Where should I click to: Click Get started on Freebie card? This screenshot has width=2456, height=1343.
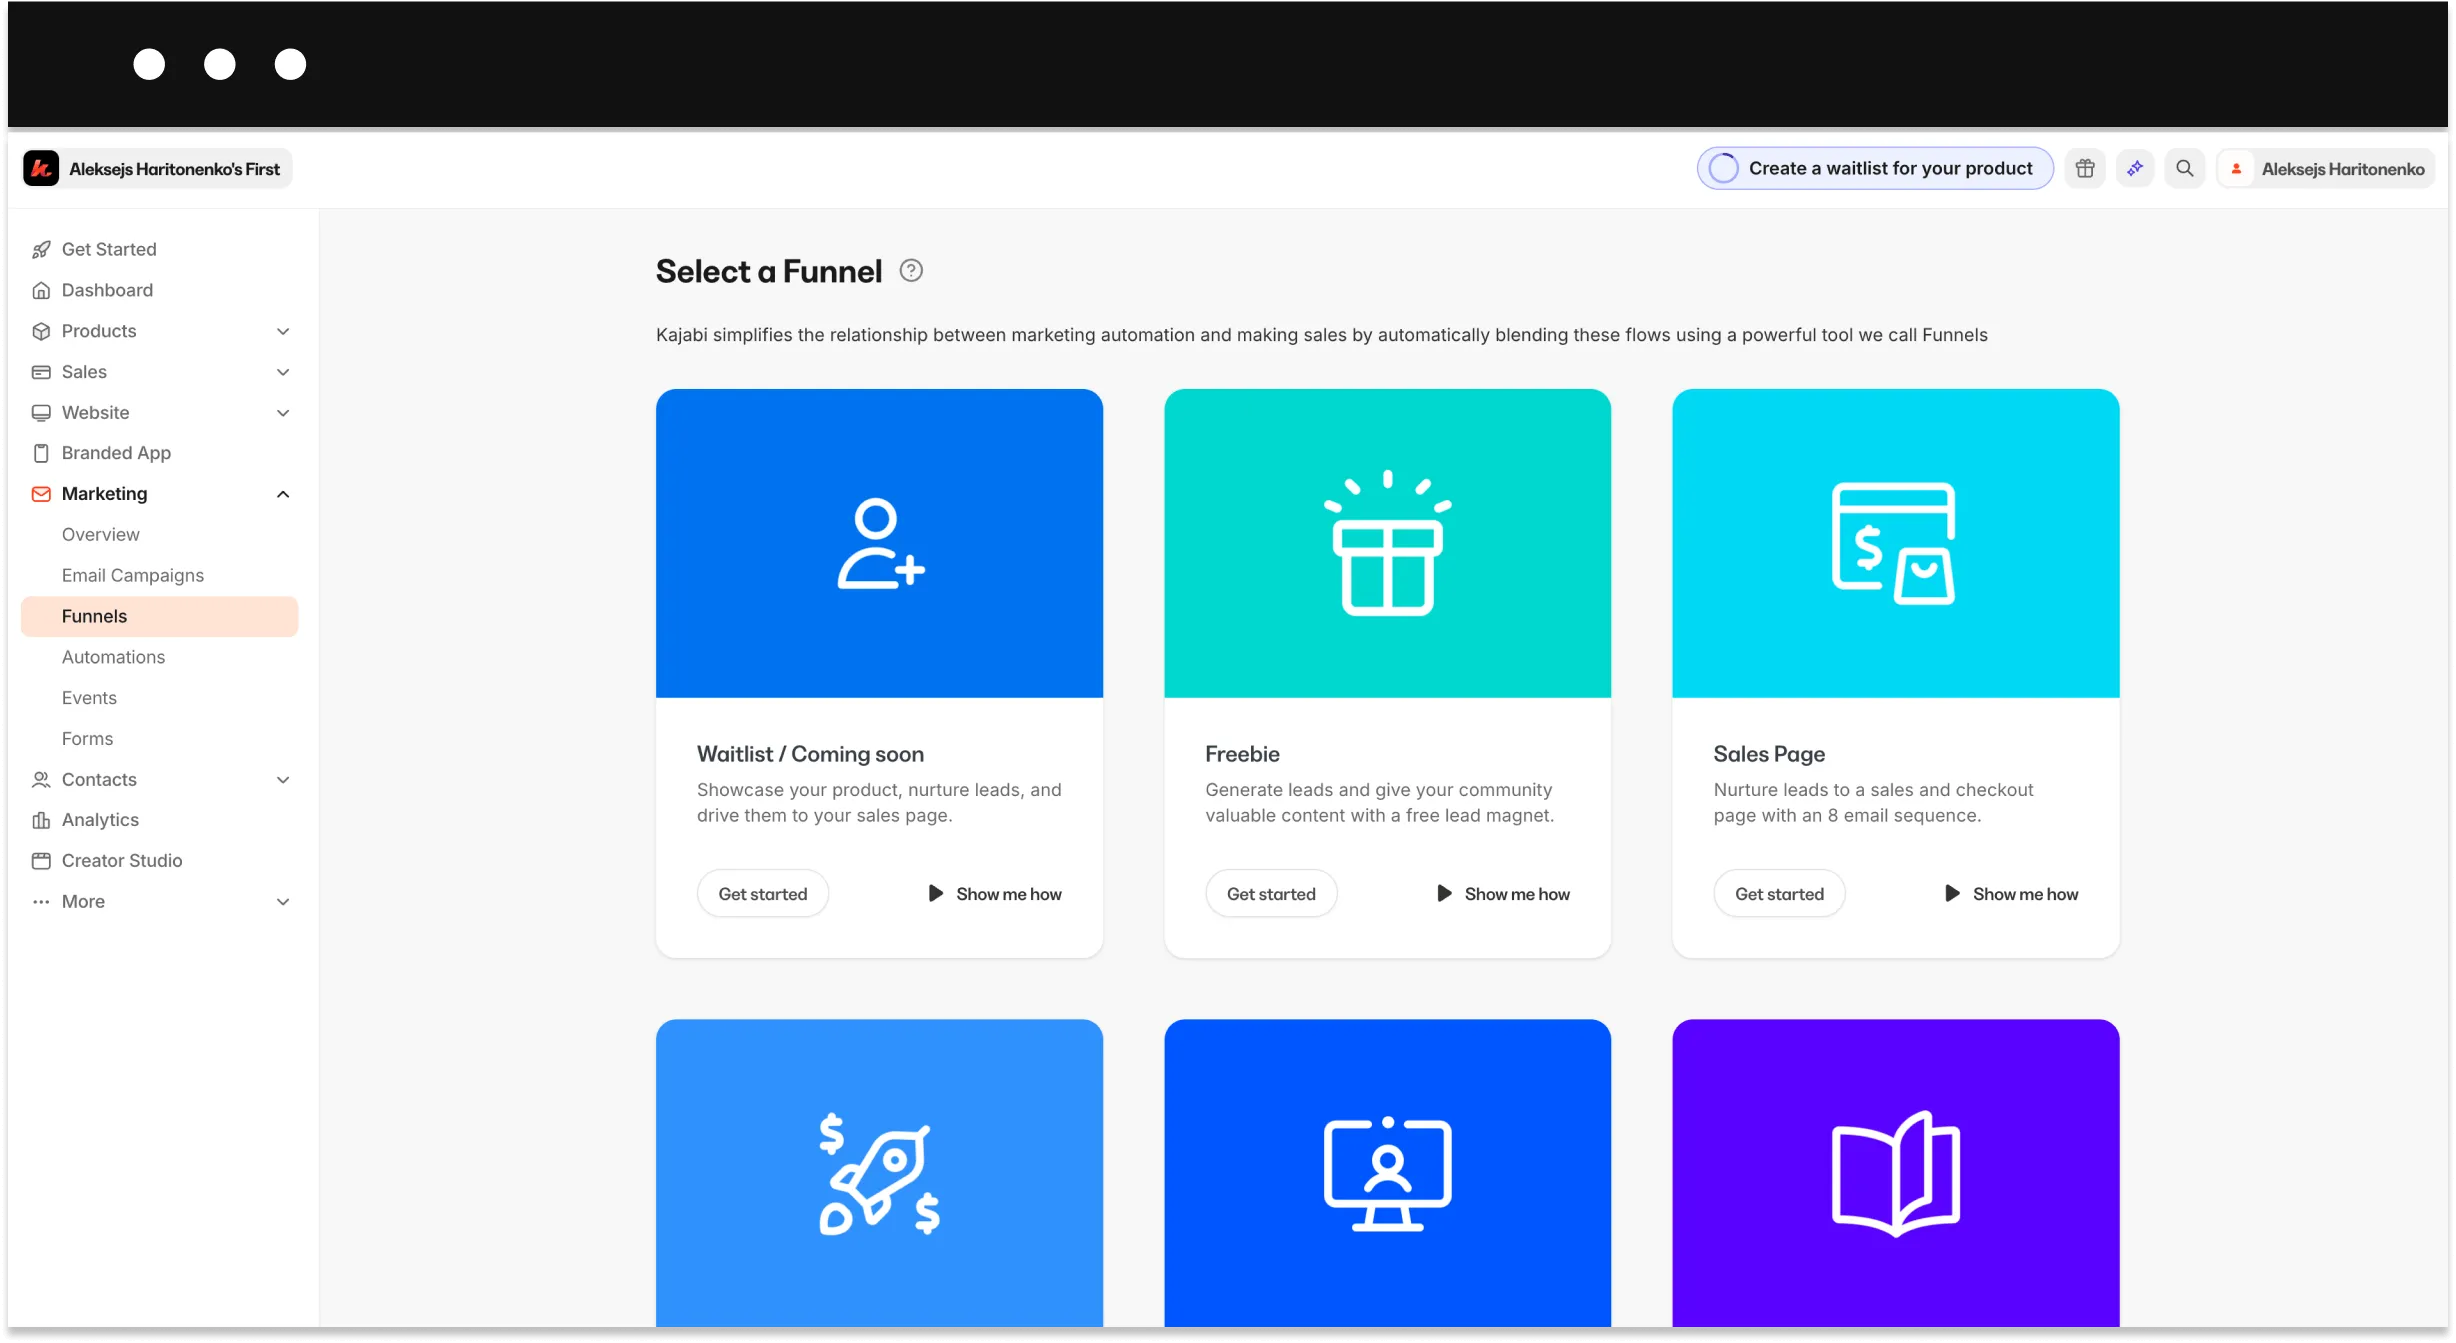pyautogui.click(x=1271, y=893)
